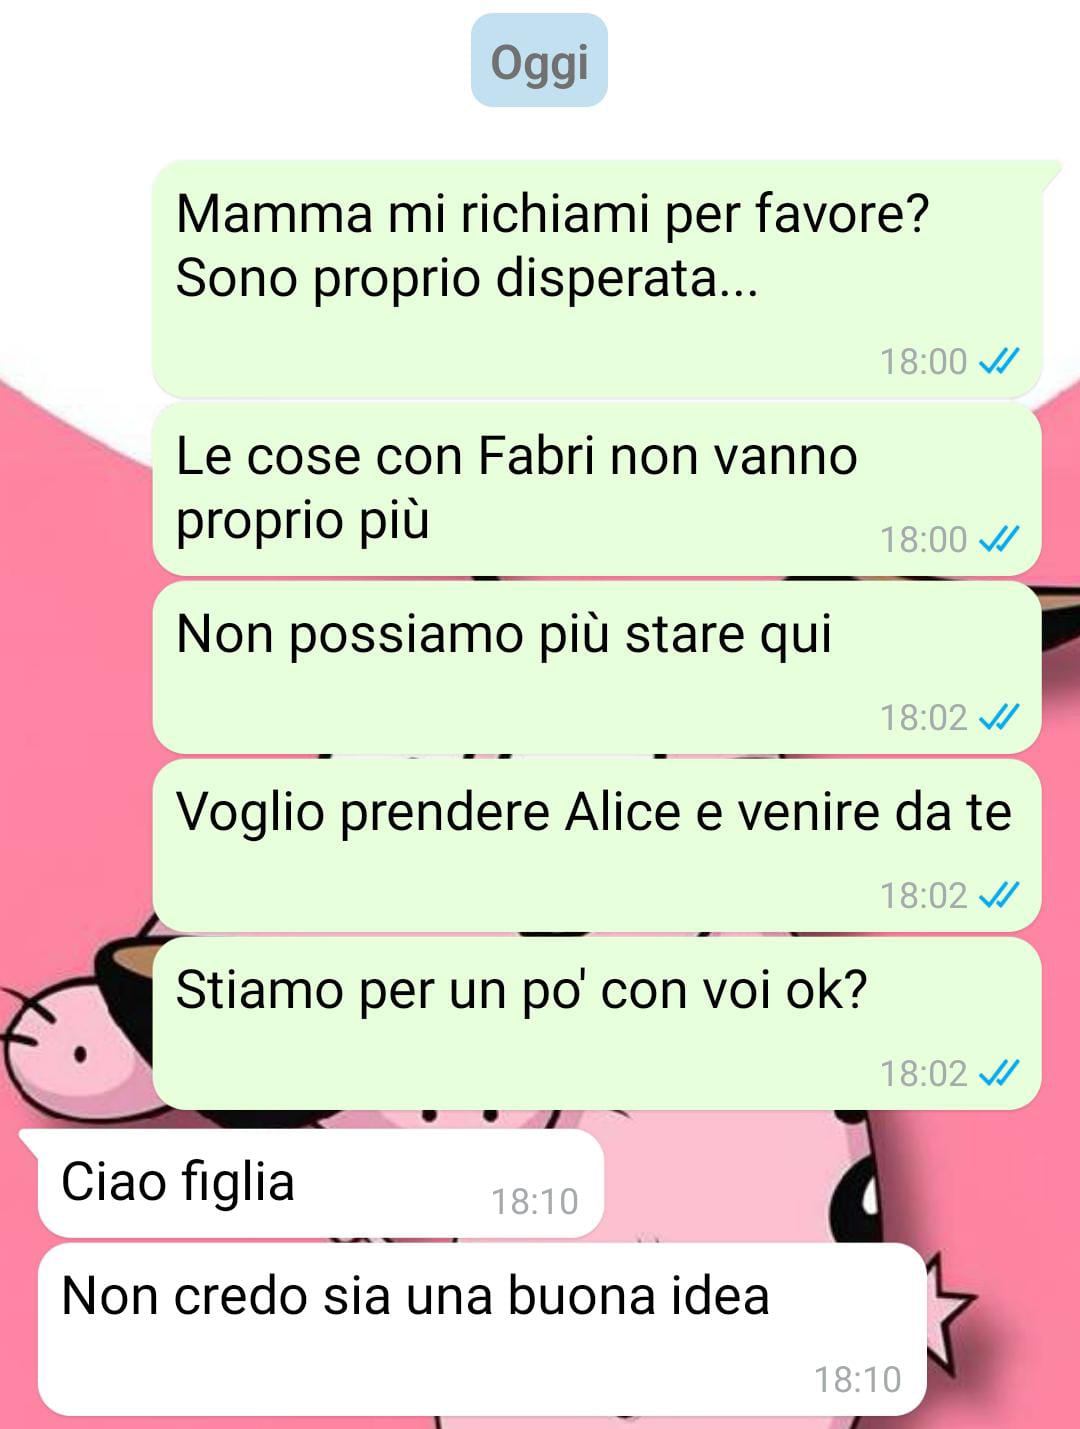This screenshot has width=1080, height=1429.
Task: Tap the 'Oggi' date label
Action: click(539, 61)
